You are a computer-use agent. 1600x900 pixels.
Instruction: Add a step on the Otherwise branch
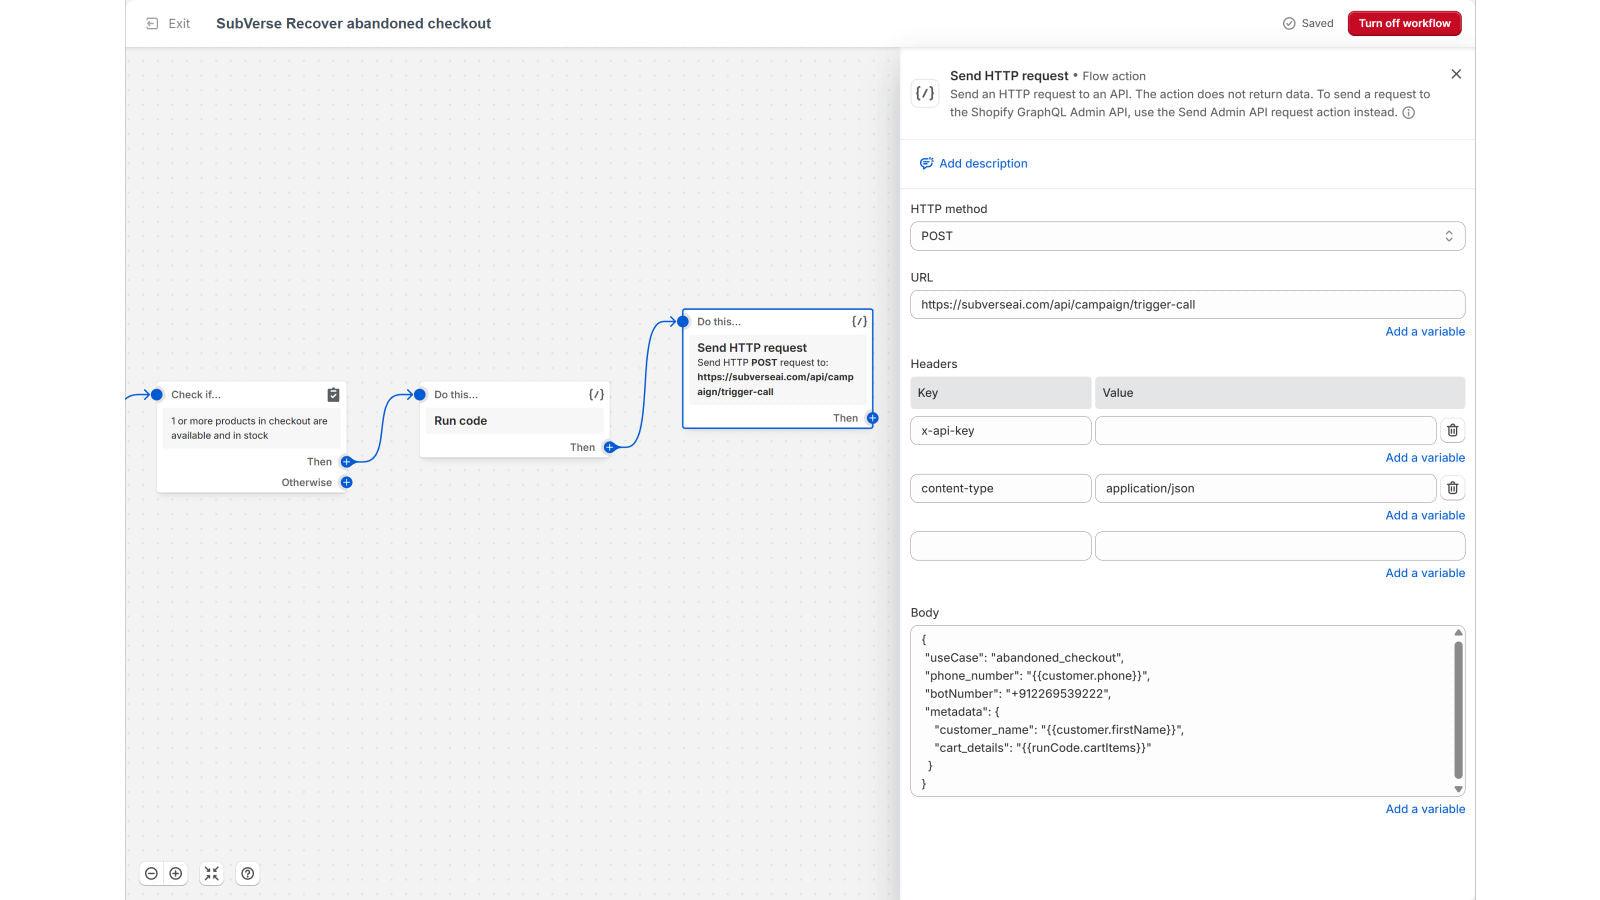tap(346, 482)
